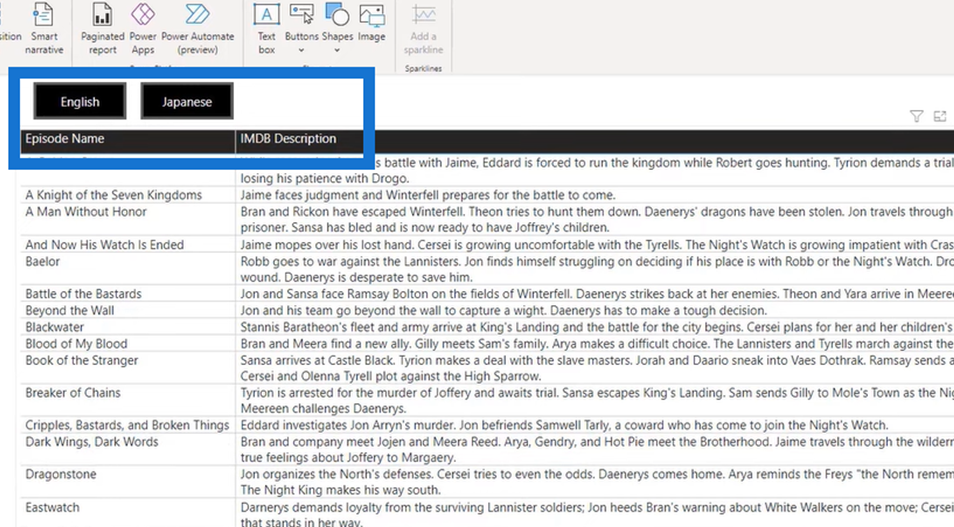The height and width of the screenshot is (527, 954).
Task: Open focus mode icon on table
Action: (x=940, y=116)
